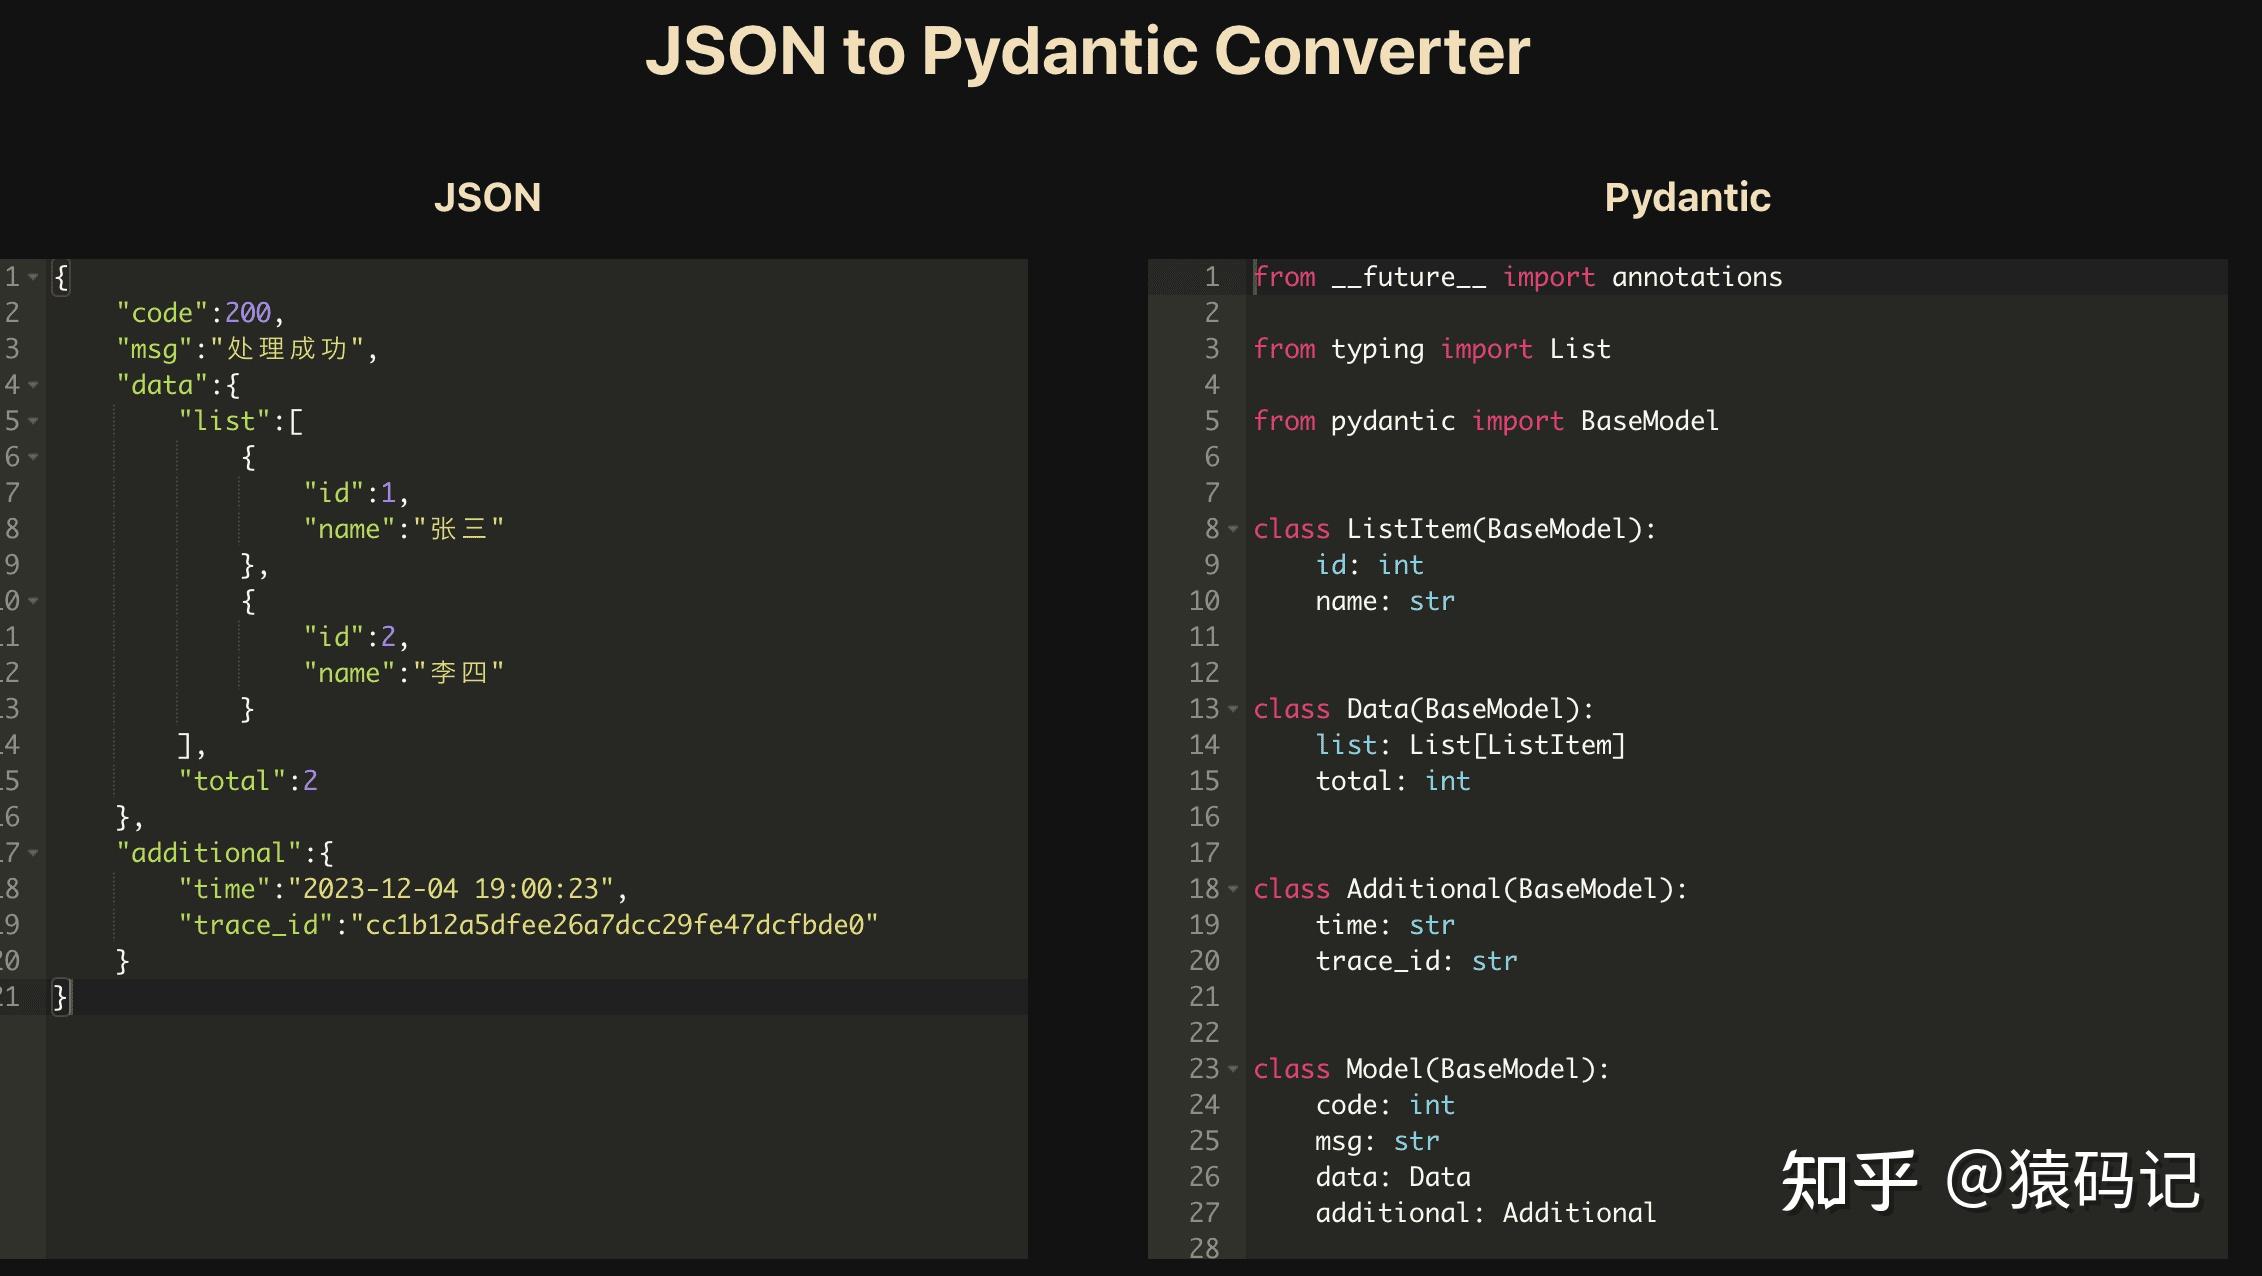Collapse the root JSON object fold arrow on line 1
Image resolution: width=2262 pixels, height=1276 pixels.
[x=33, y=277]
